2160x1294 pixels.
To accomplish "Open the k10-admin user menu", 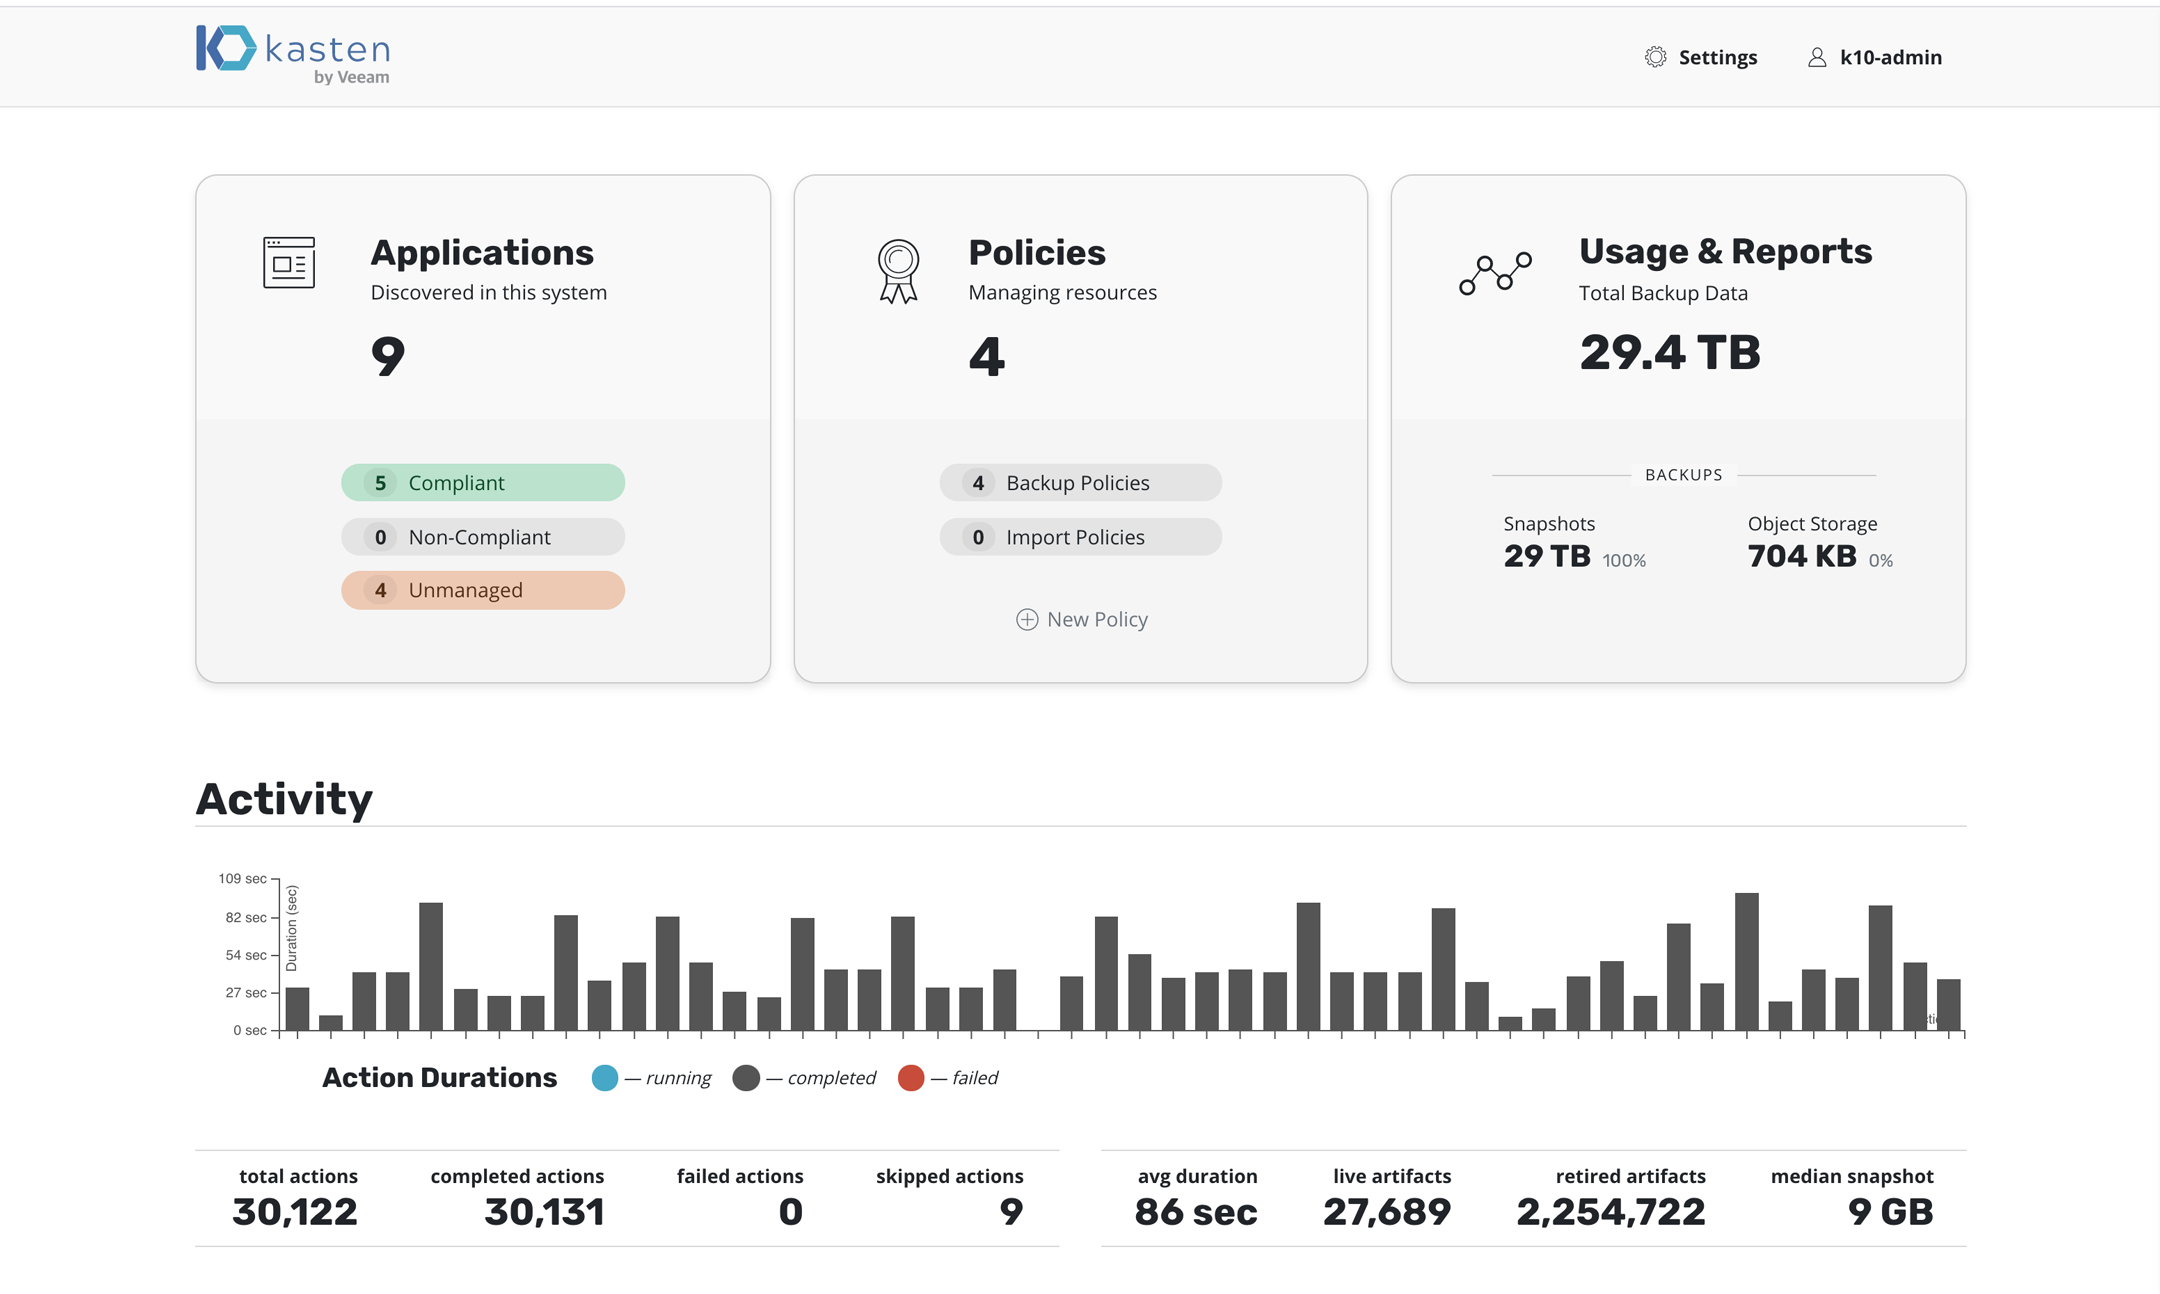I will point(1890,57).
